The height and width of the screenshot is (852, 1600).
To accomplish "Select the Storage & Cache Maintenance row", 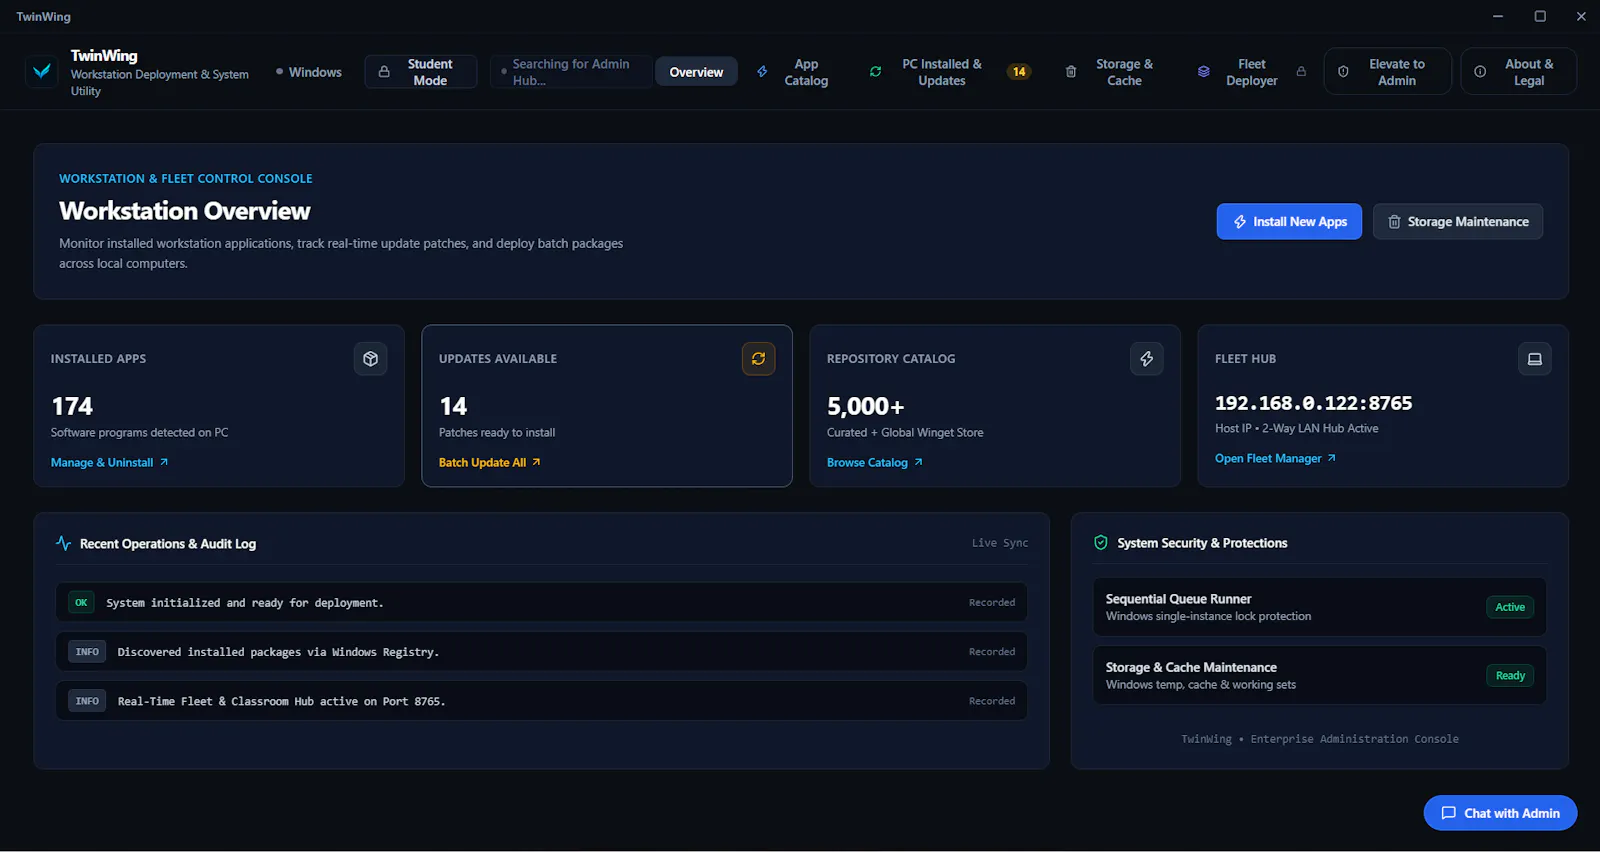I will (1319, 676).
